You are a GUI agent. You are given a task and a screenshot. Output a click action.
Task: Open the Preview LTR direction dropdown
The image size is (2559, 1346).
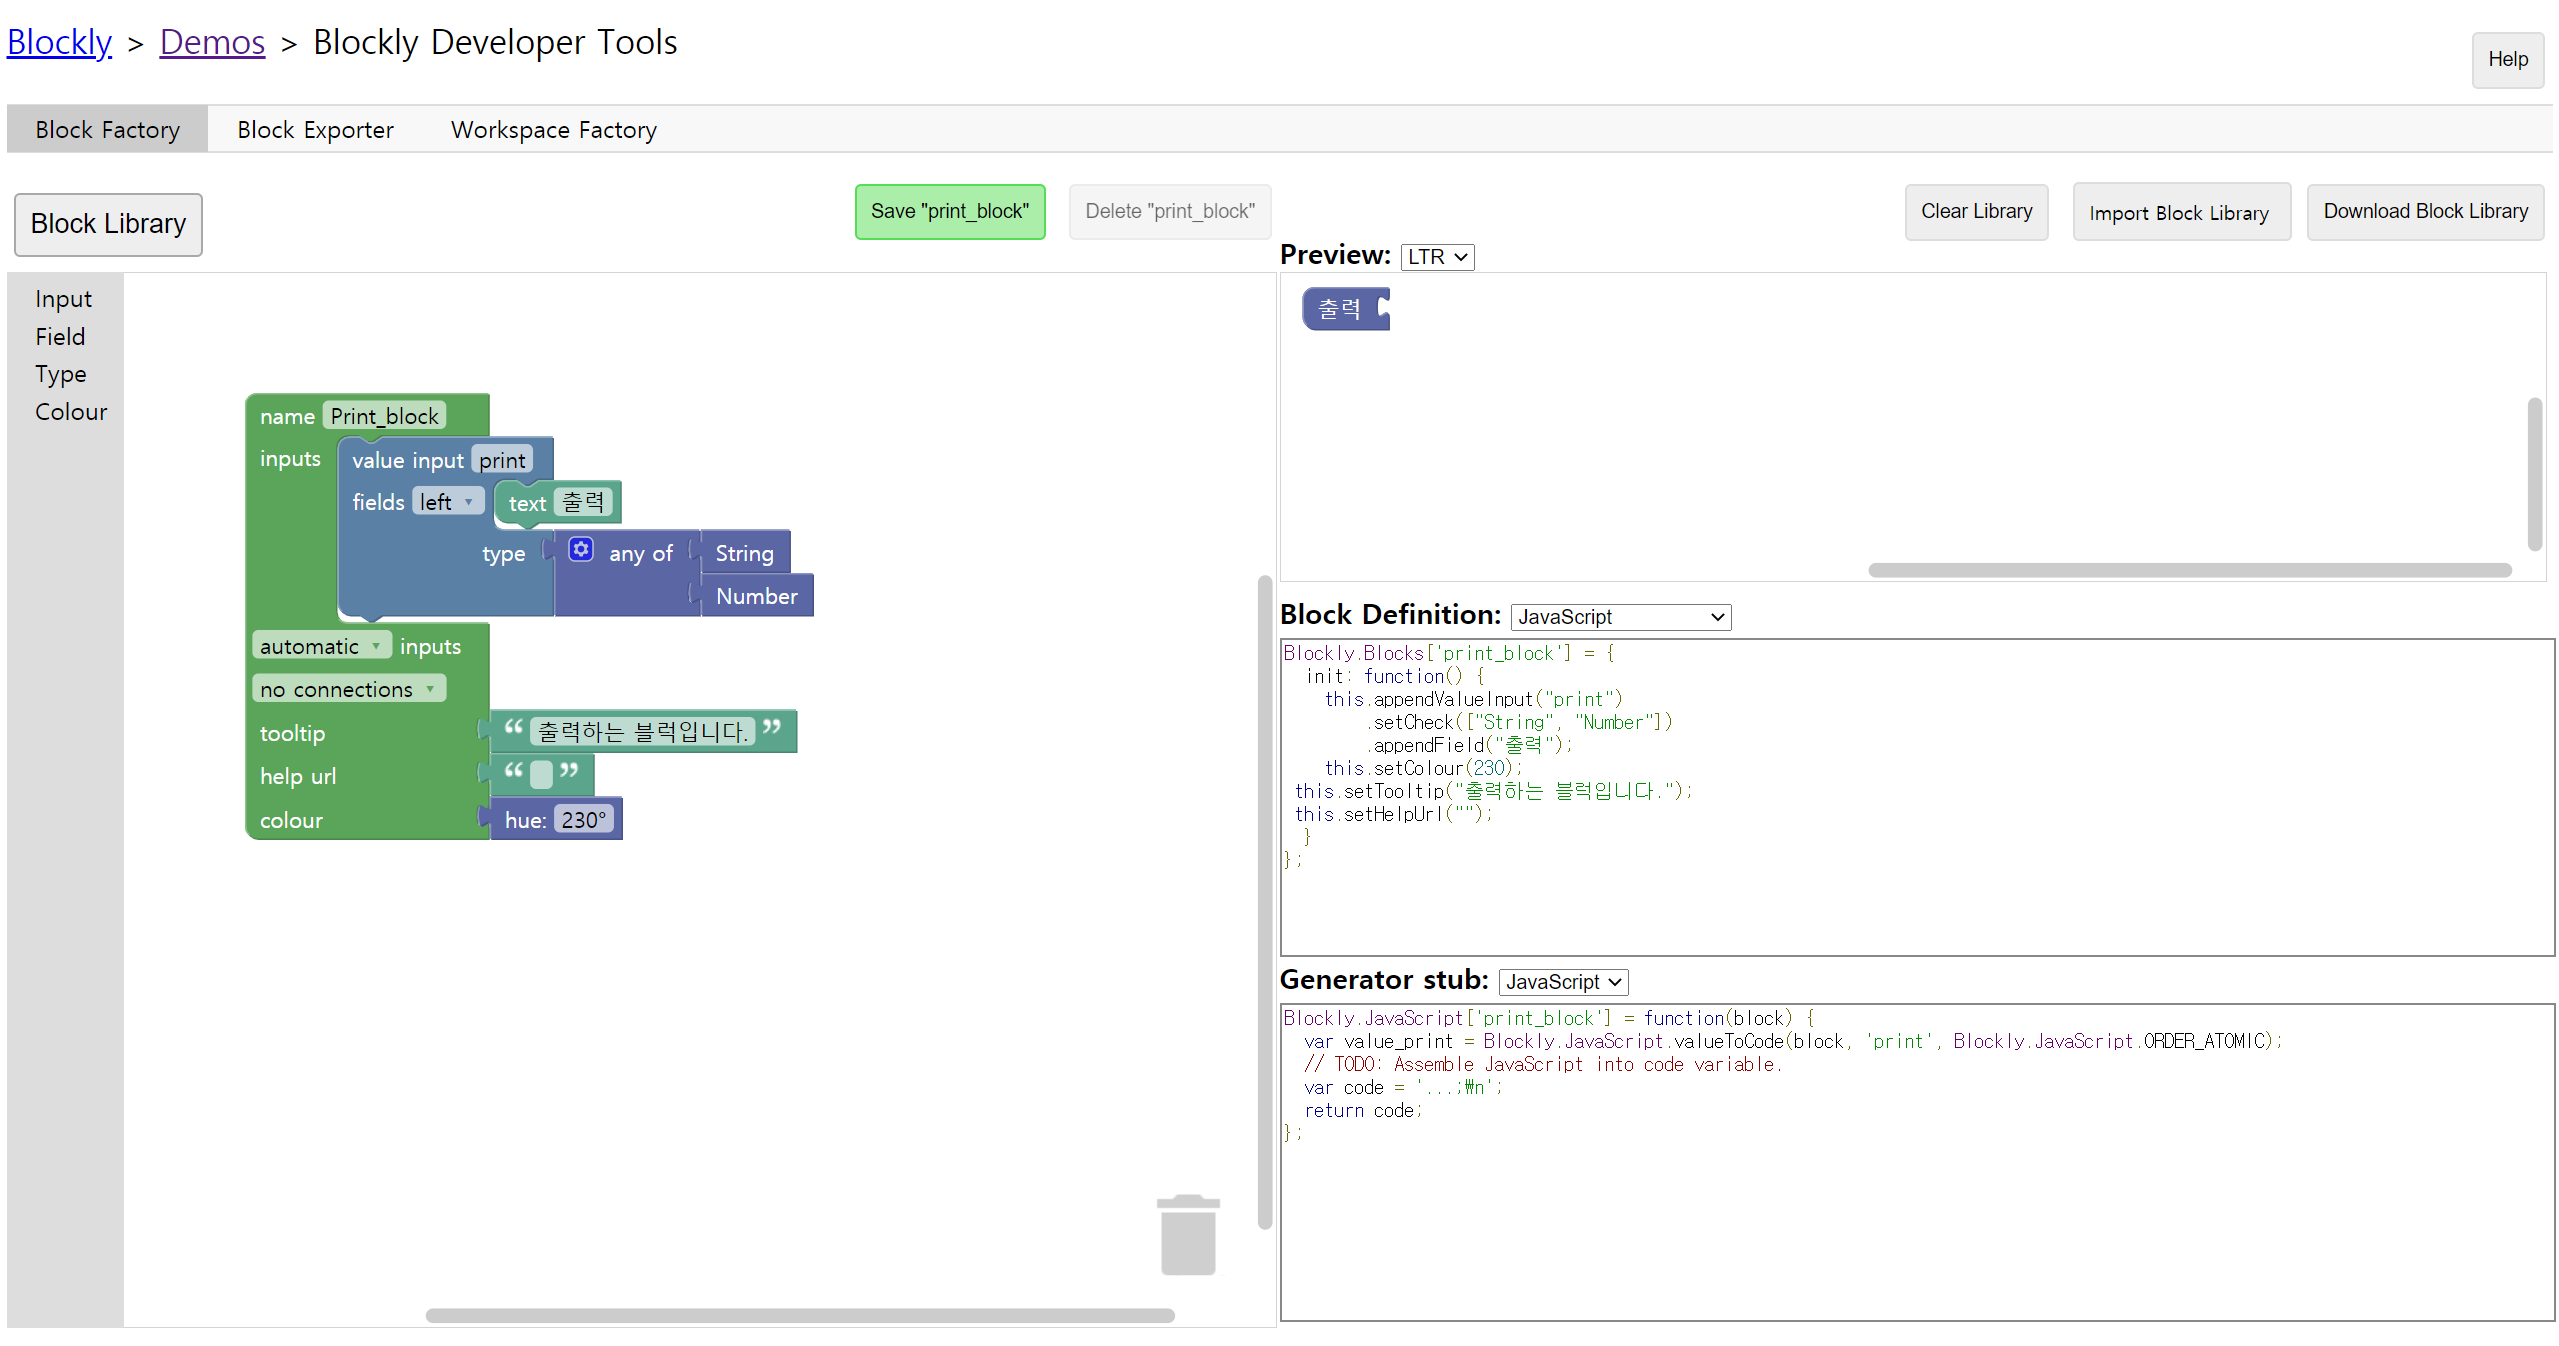pyautogui.click(x=1436, y=257)
